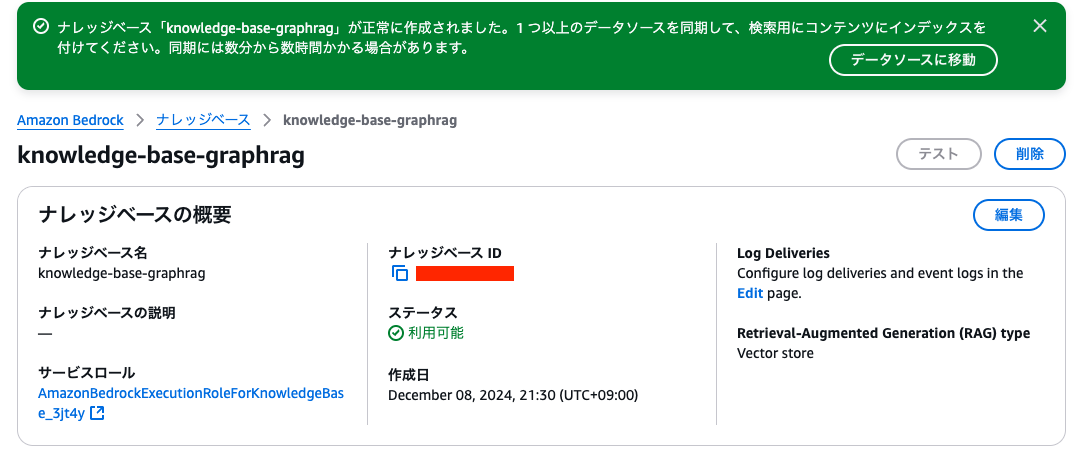Click the success checkmark icon in banner
This screenshot has width=1078, height=462.
40,27
